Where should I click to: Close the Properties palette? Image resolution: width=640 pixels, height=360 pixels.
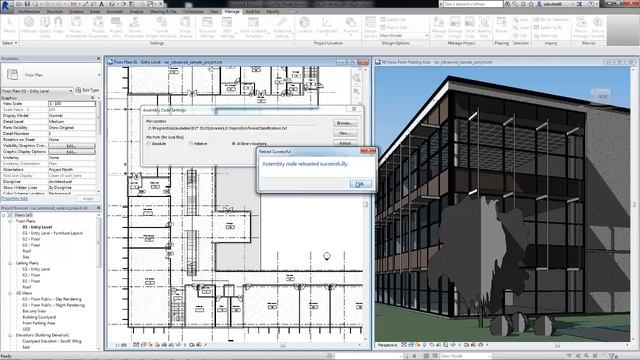(98, 59)
